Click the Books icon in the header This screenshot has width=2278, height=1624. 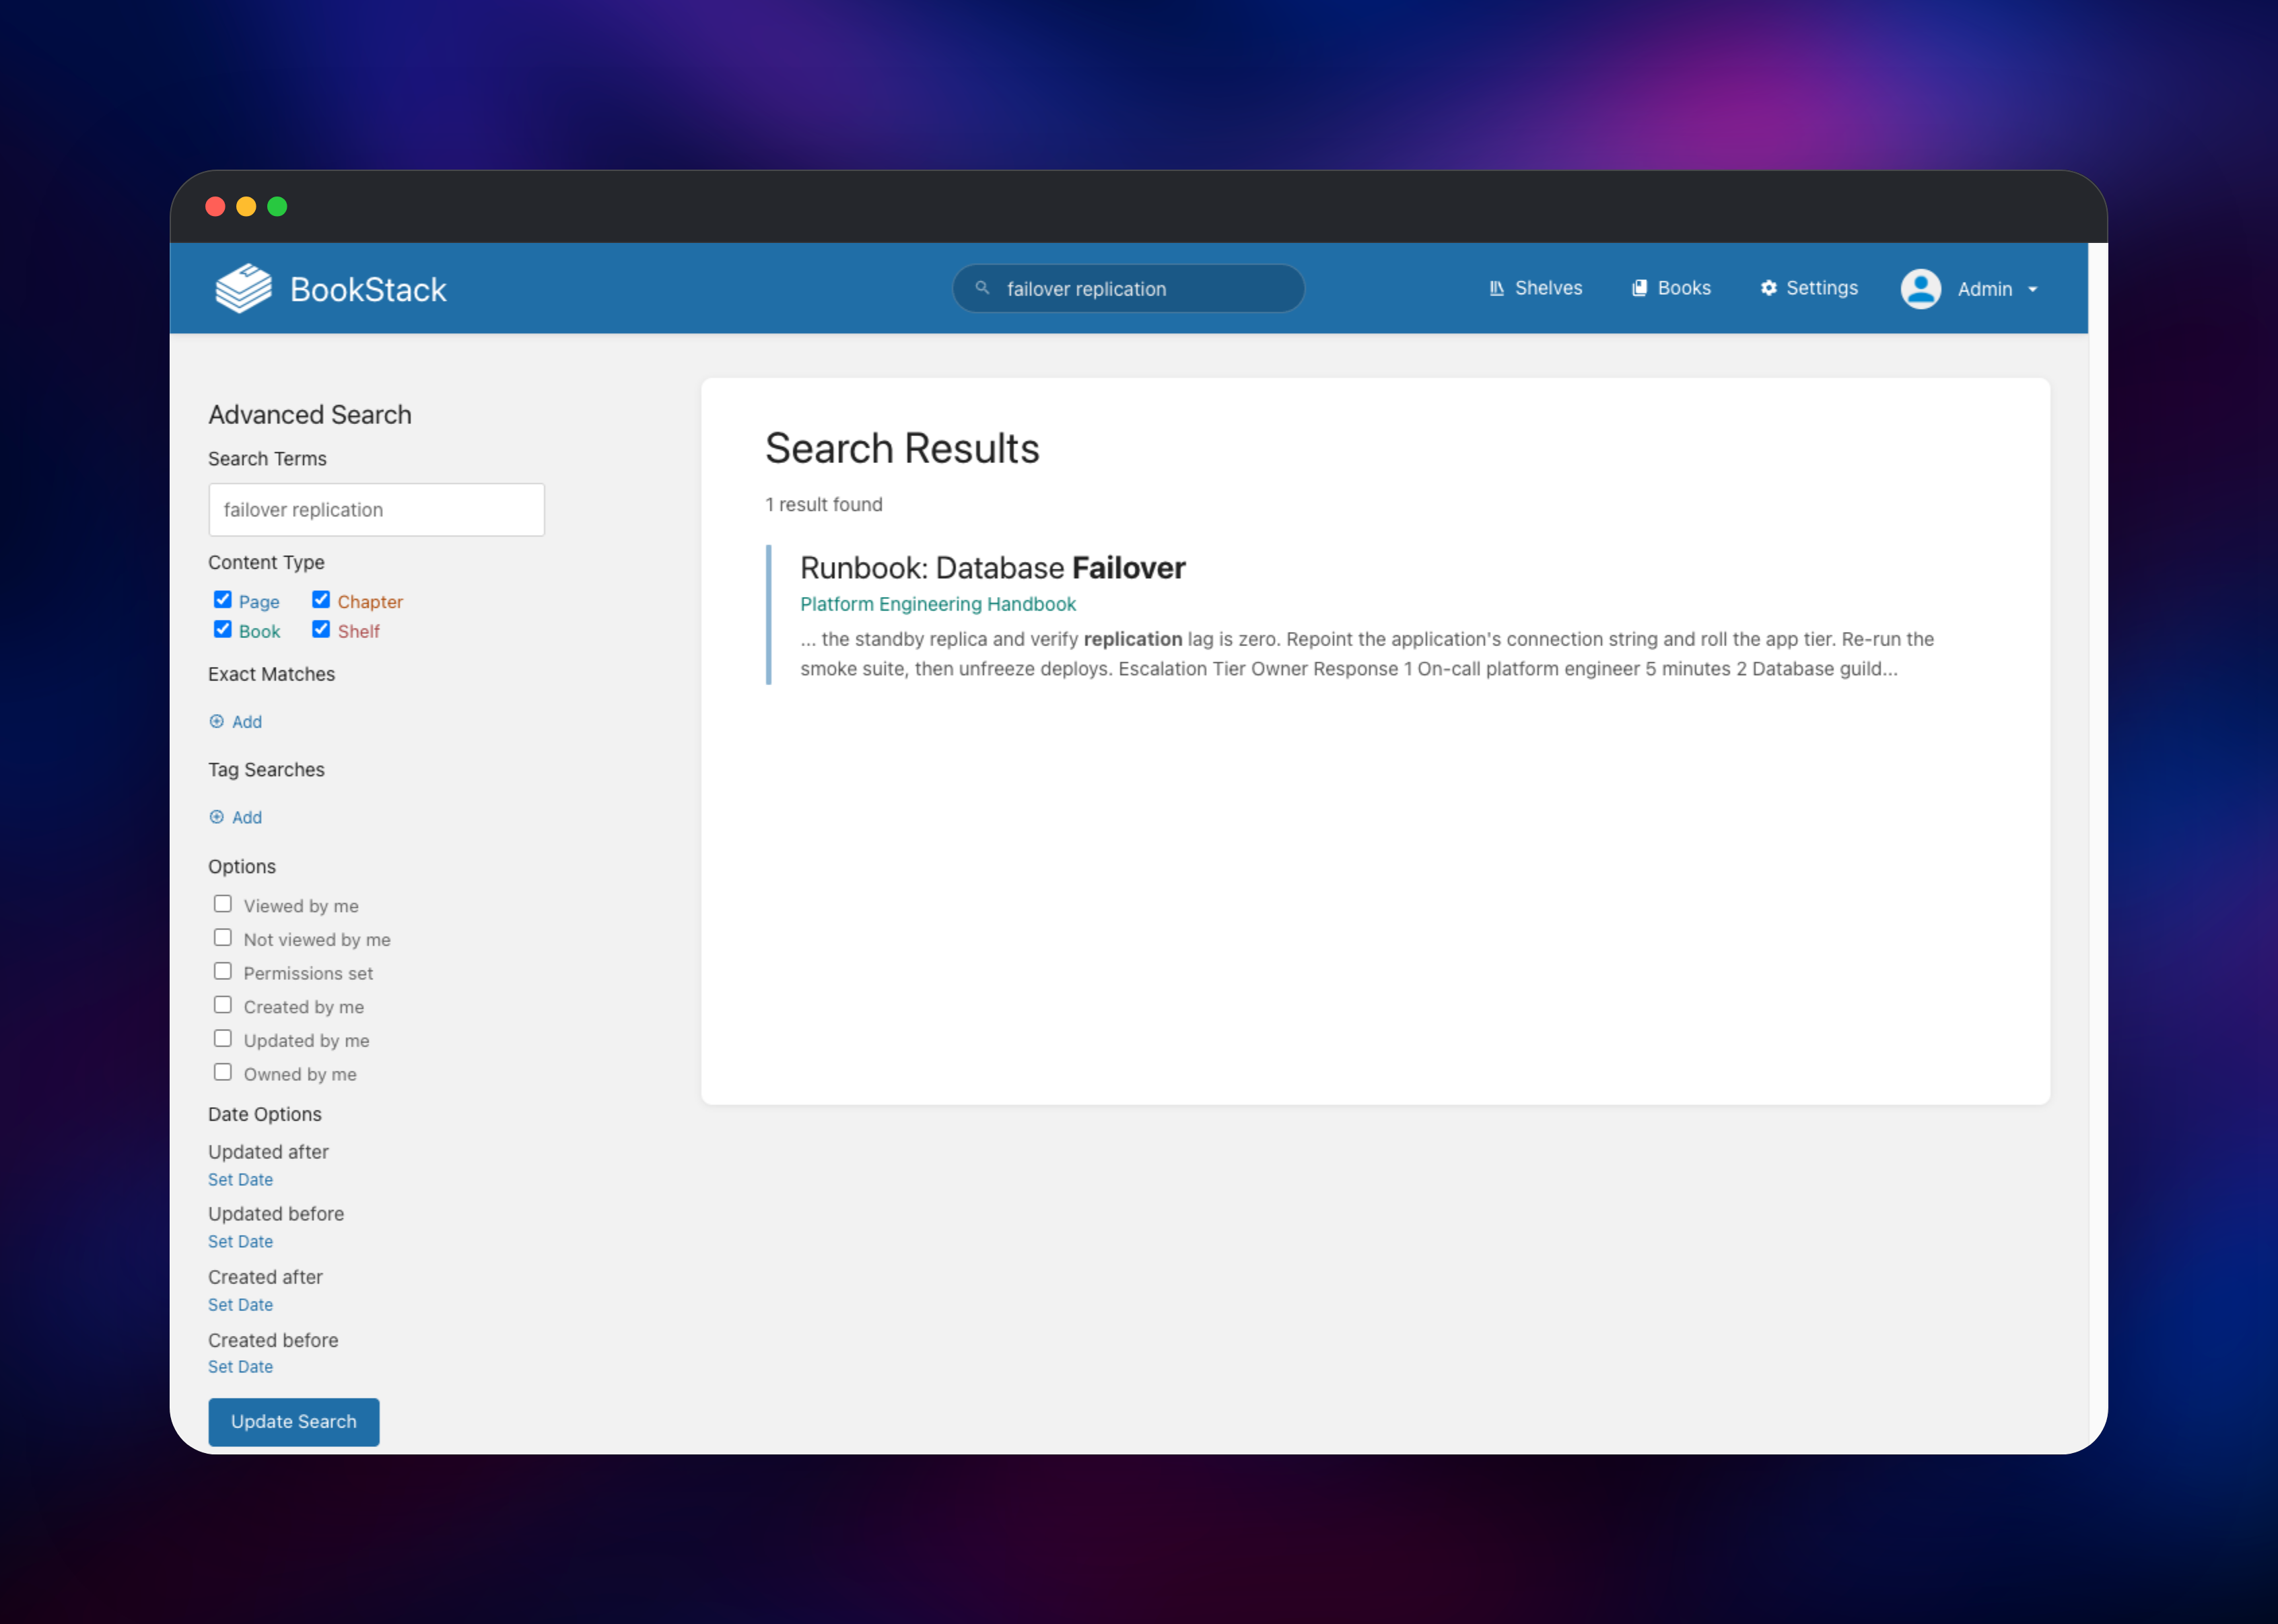1639,288
